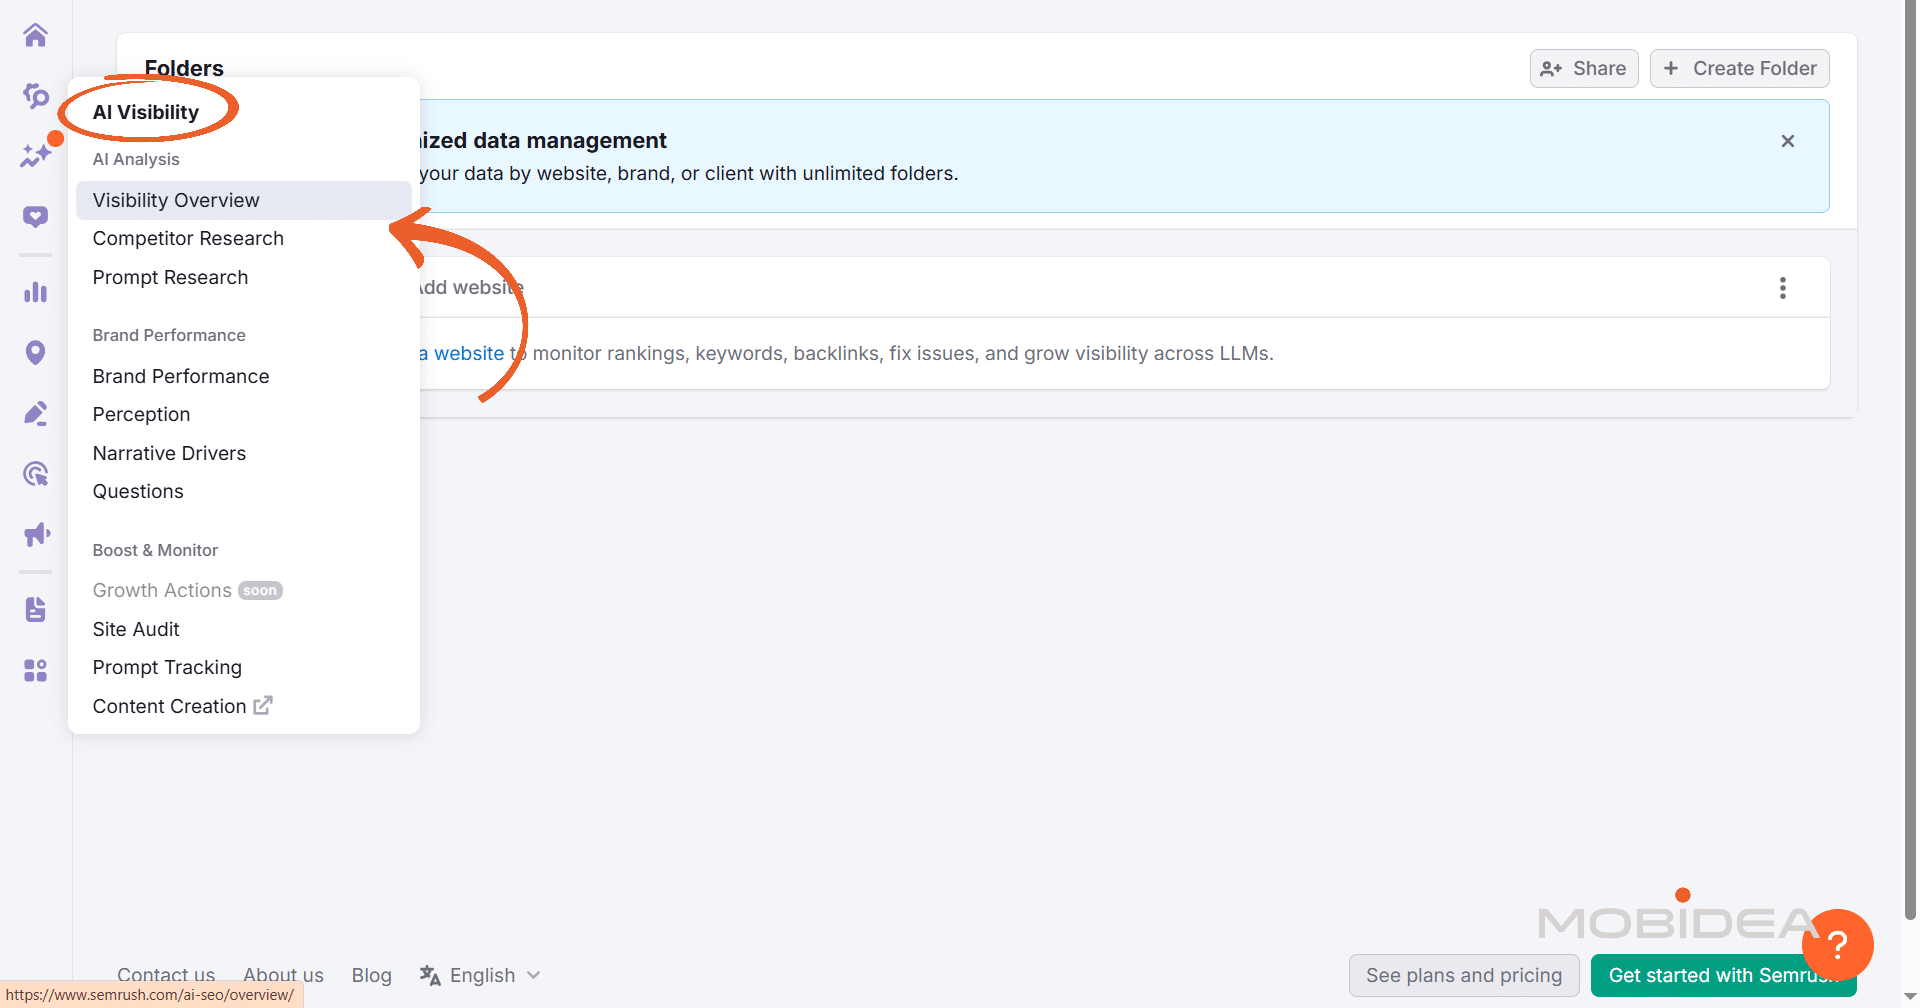Screen dimensions: 1920x1008
Task: Open the Local map-pin sidebar icon
Action: [36, 352]
